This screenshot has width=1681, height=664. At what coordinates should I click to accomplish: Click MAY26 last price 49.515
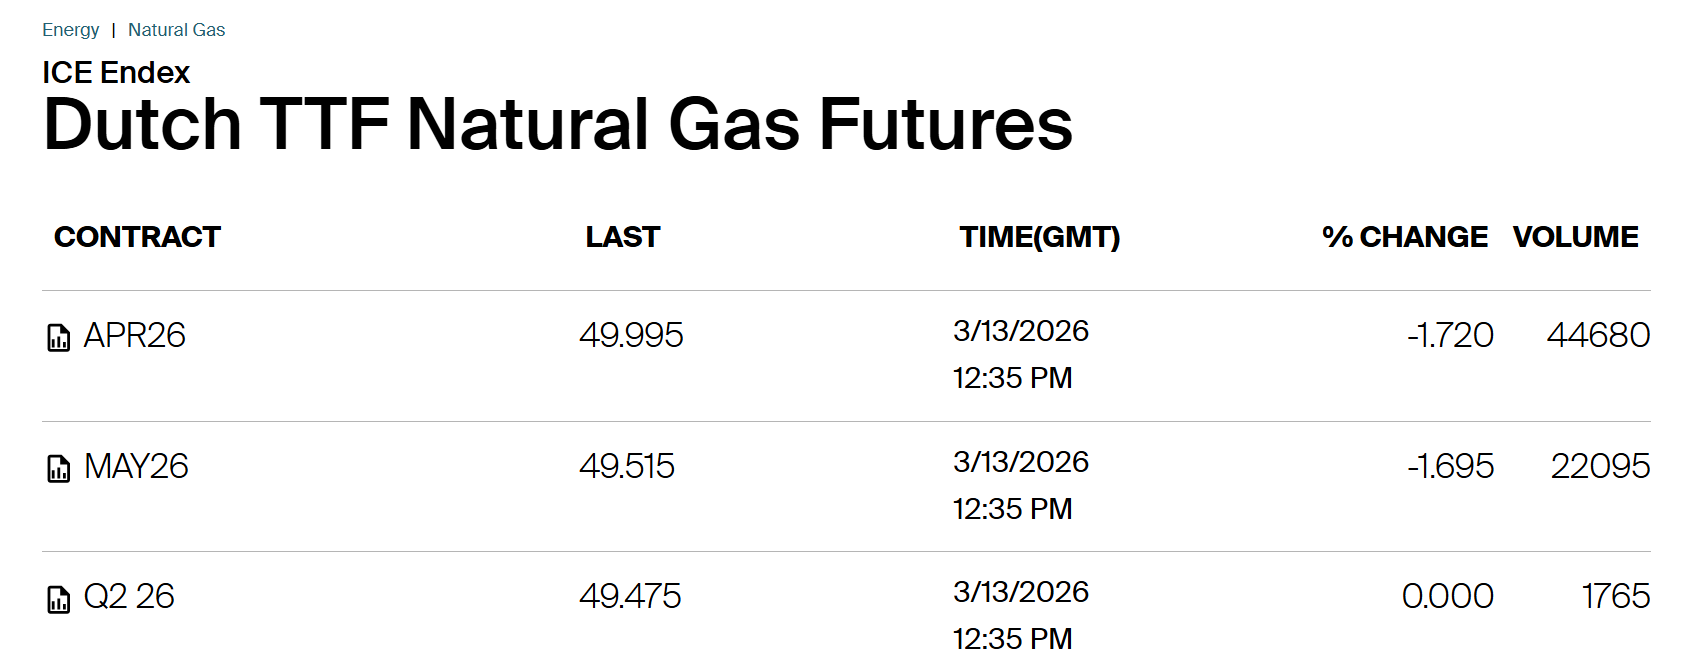pyautogui.click(x=627, y=466)
